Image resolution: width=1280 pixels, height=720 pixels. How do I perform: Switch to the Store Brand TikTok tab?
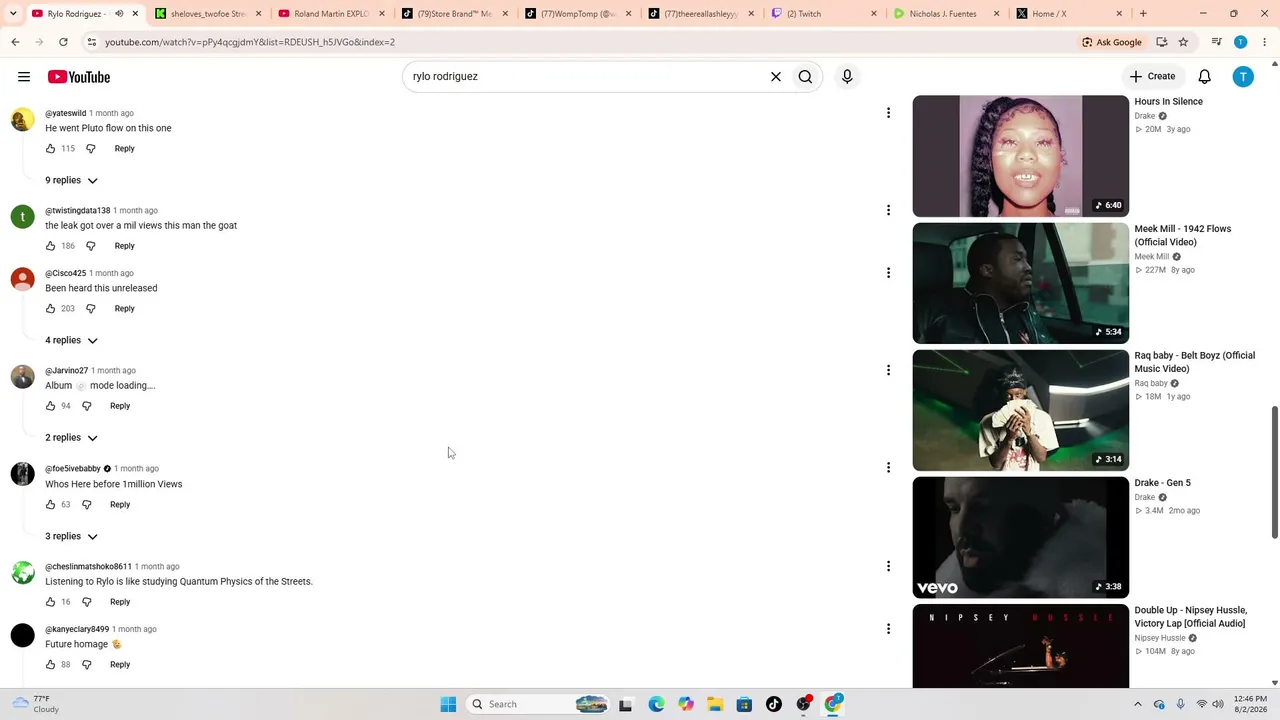(x=455, y=14)
